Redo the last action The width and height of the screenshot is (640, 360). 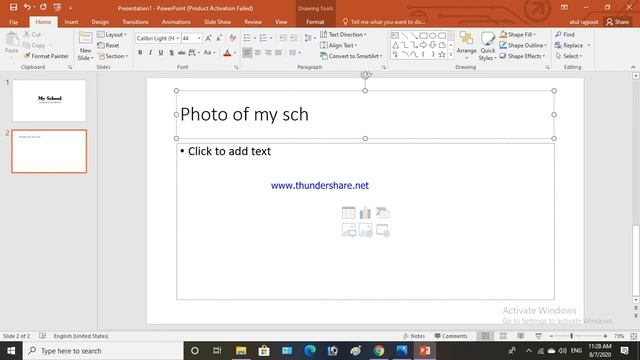[x=43, y=7]
